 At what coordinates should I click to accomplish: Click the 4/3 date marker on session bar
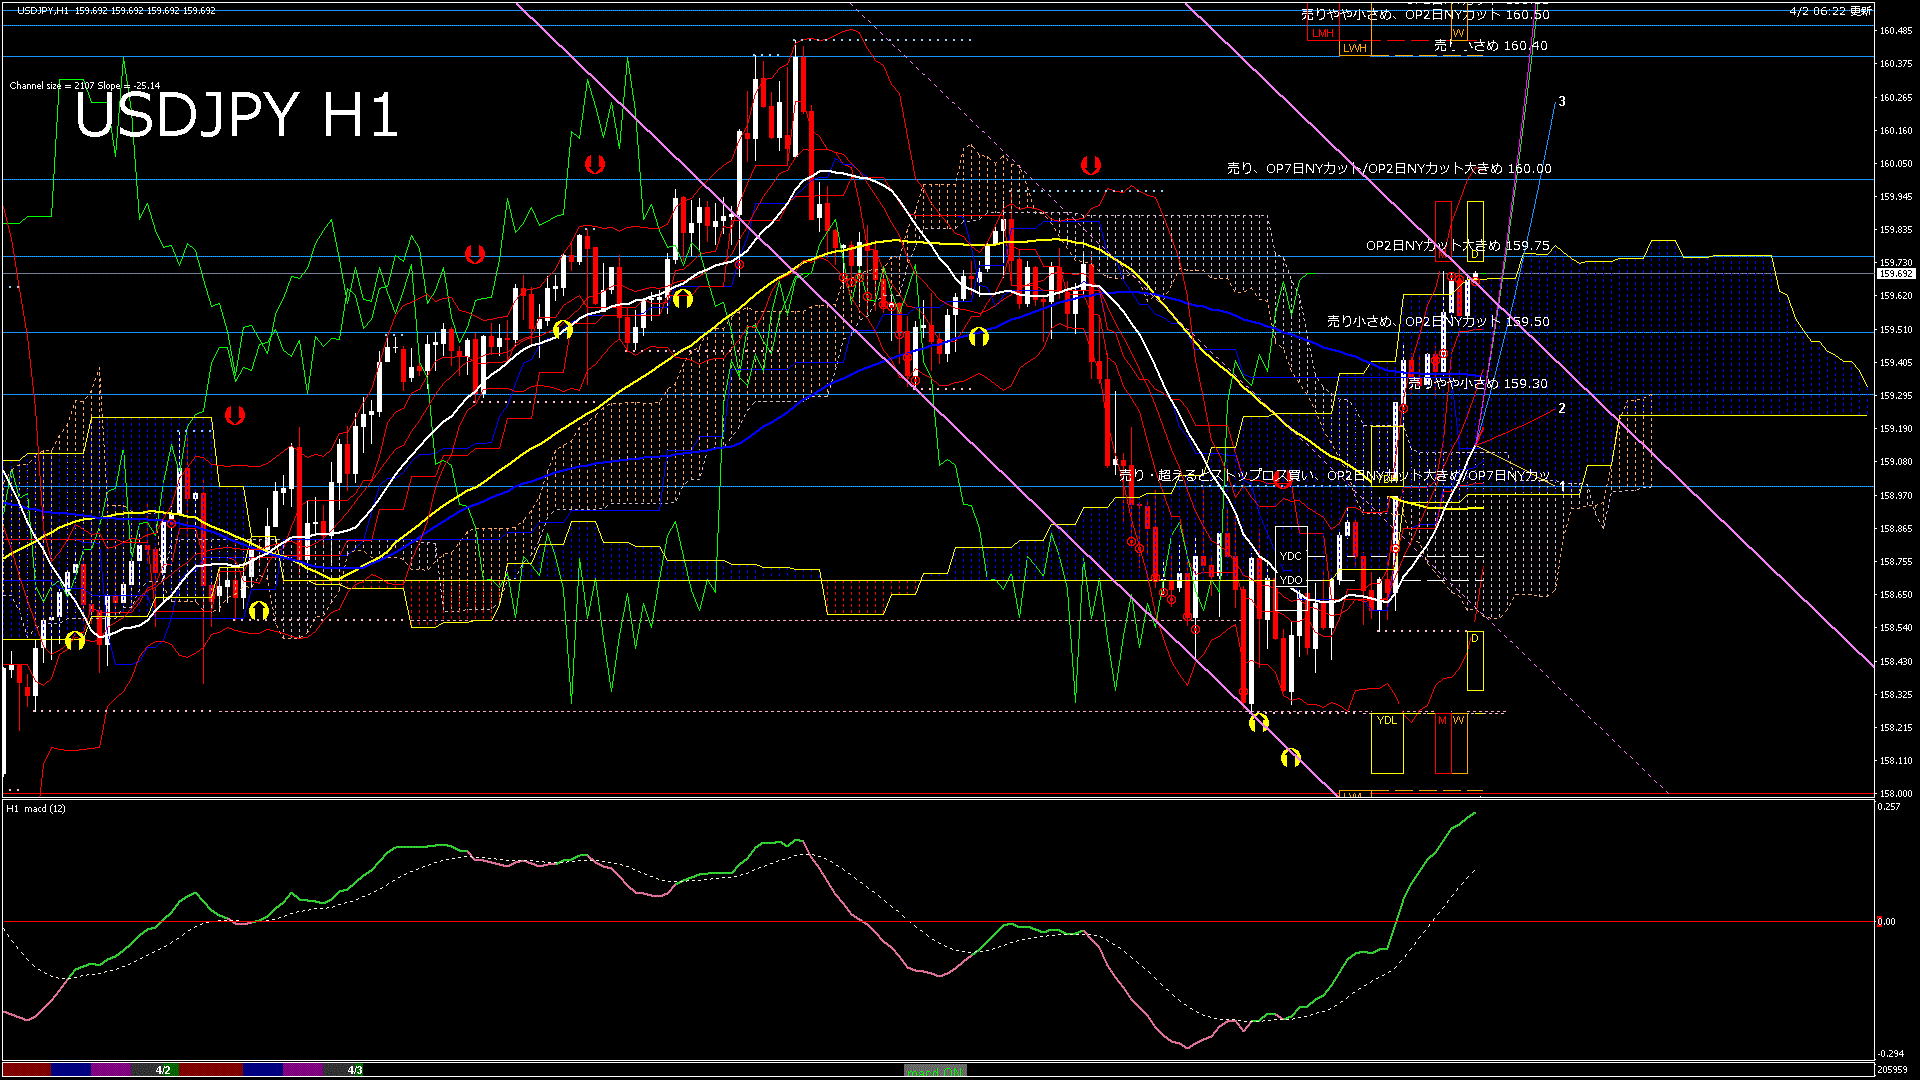click(x=355, y=1070)
